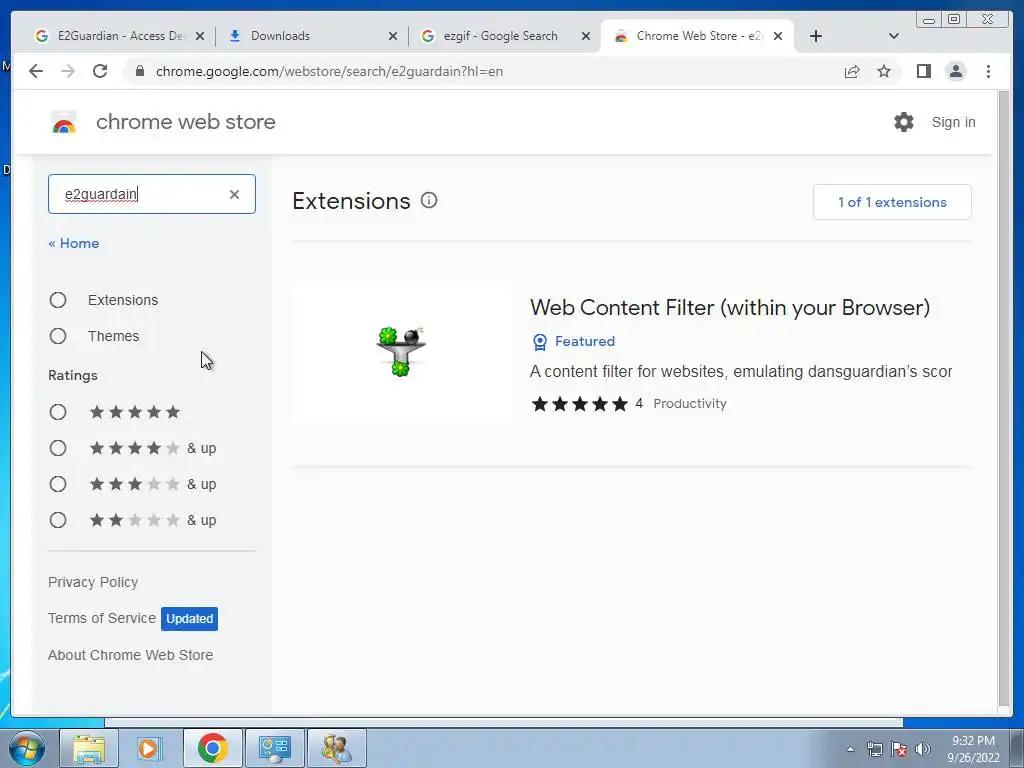Click the Show desktop button
Viewport: 1024px width, 768px height.
tap(1017, 748)
